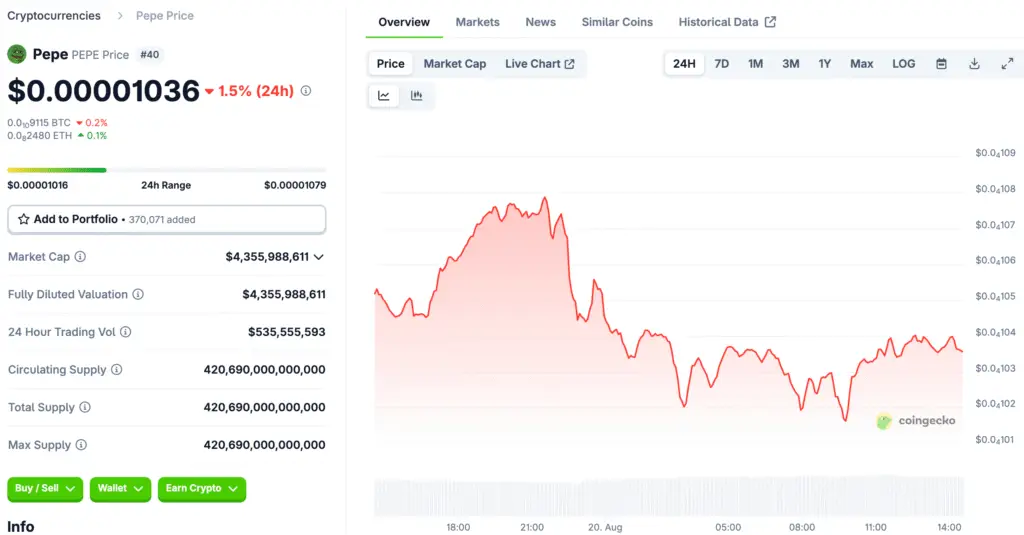Click the 24h Range progress bar

(x=167, y=170)
